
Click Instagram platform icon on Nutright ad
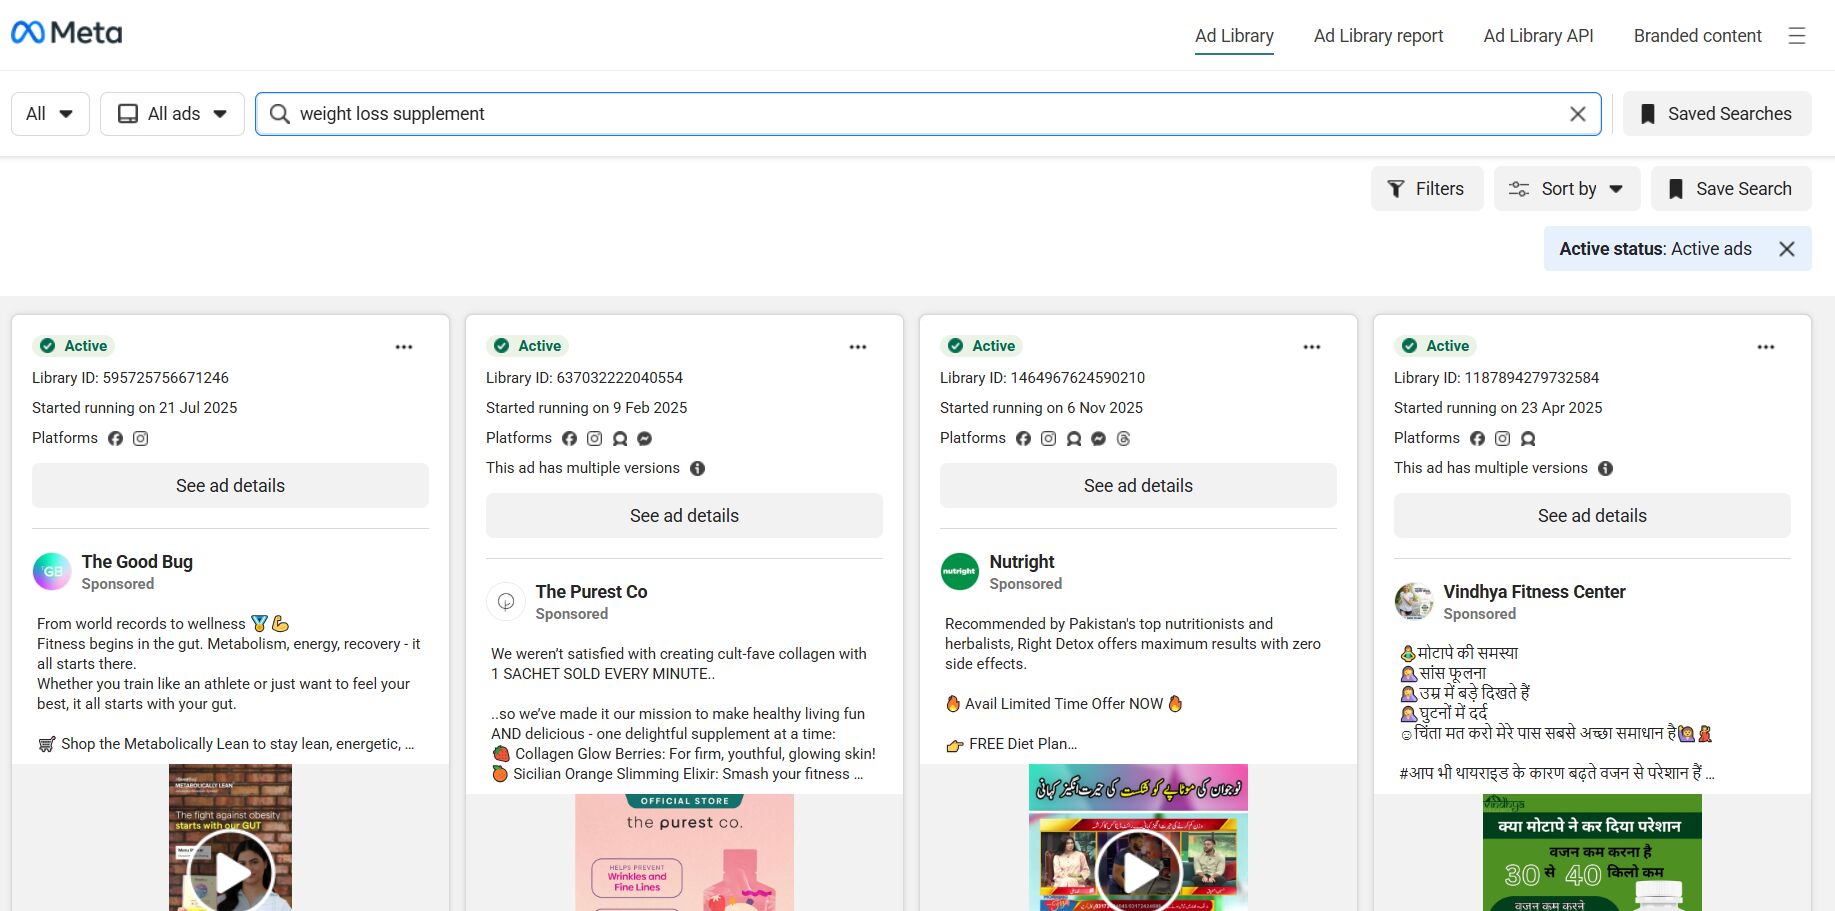[1049, 438]
